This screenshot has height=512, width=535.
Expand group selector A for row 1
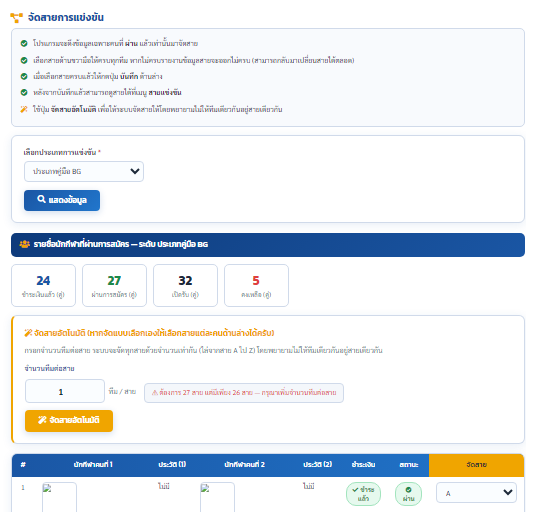476,493
